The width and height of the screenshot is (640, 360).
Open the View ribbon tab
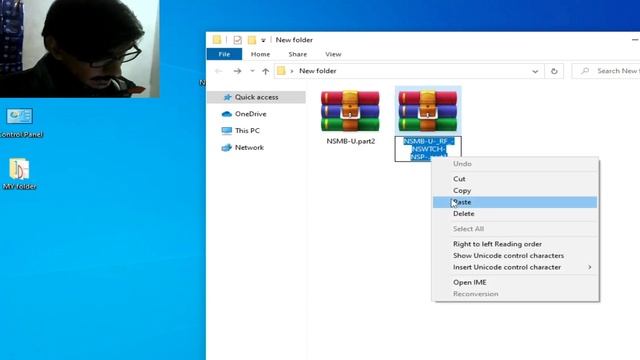click(x=333, y=54)
